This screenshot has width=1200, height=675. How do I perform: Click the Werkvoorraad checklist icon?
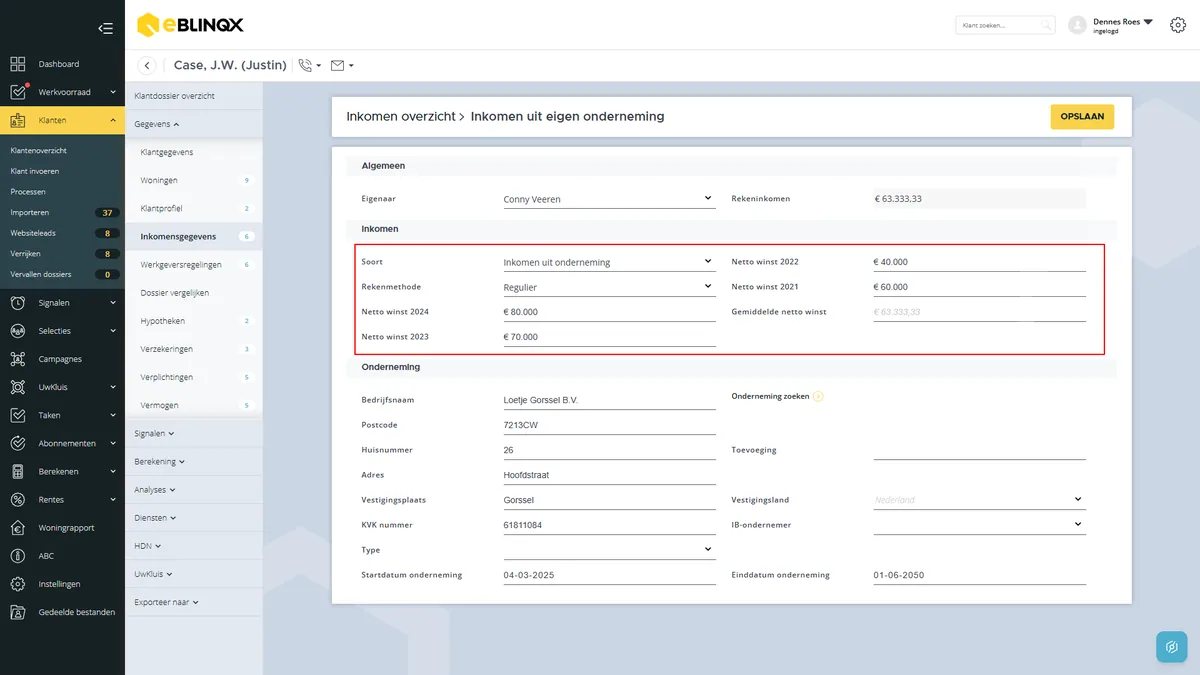(18, 92)
